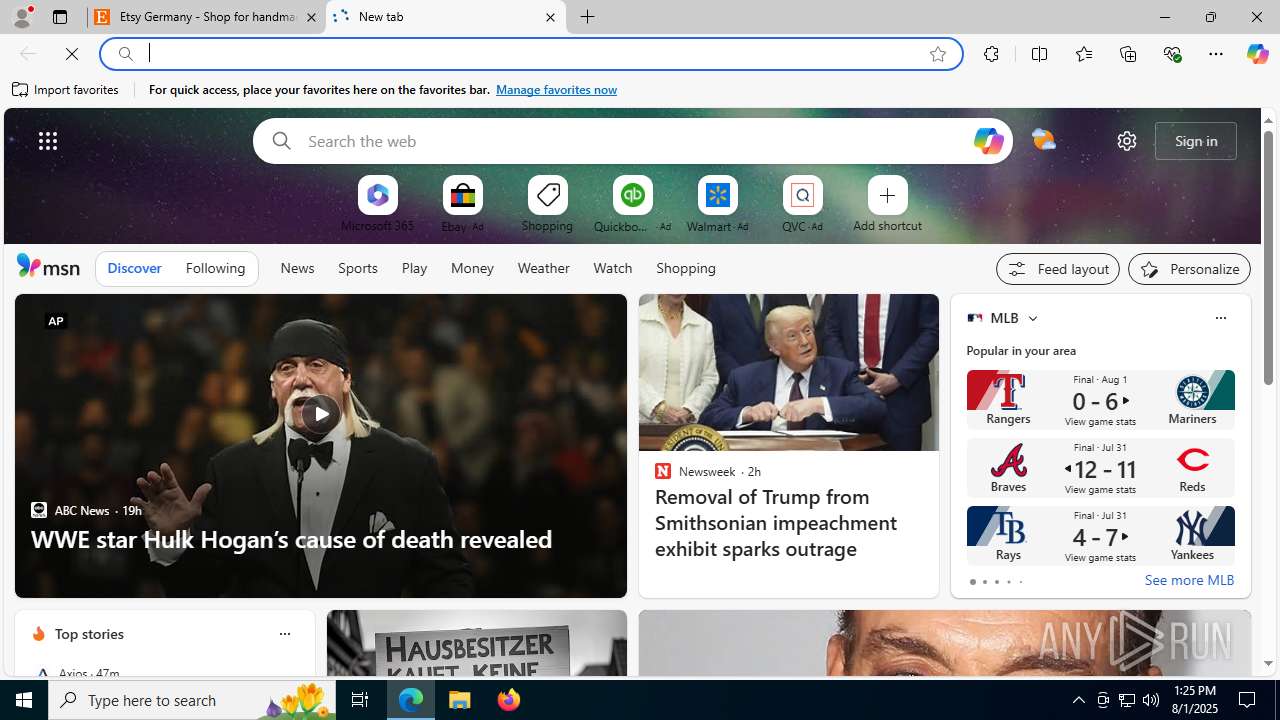Open the Play menu item
The image size is (1280, 720).
pyautogui.click(x=414, y=268)
